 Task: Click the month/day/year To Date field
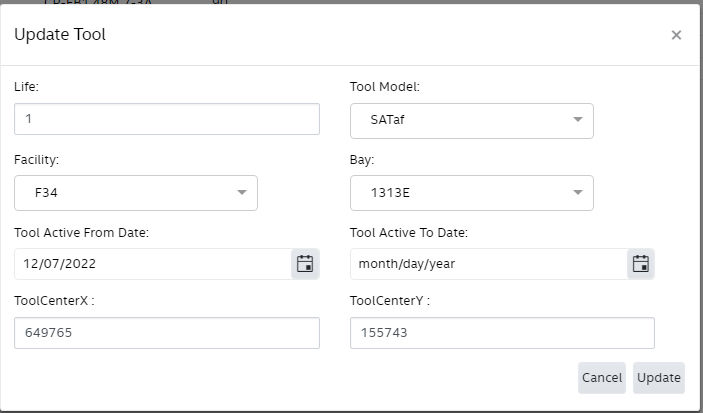(x=488, y=264)
